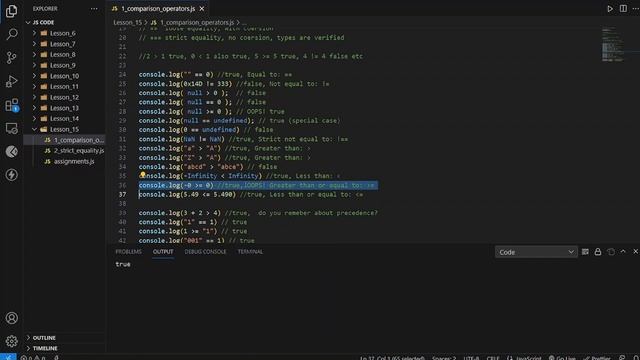Open the Extensions view
This screenshot has width=640, height=360.
coord(11,105)
